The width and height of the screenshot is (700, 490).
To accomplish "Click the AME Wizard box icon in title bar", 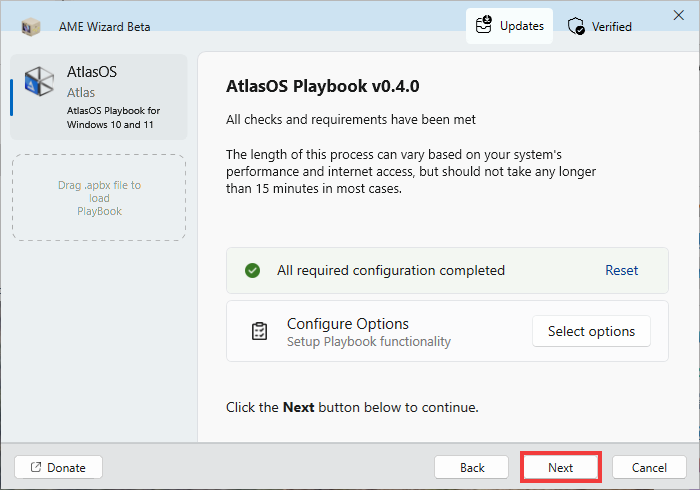I will tap(32, 26).
